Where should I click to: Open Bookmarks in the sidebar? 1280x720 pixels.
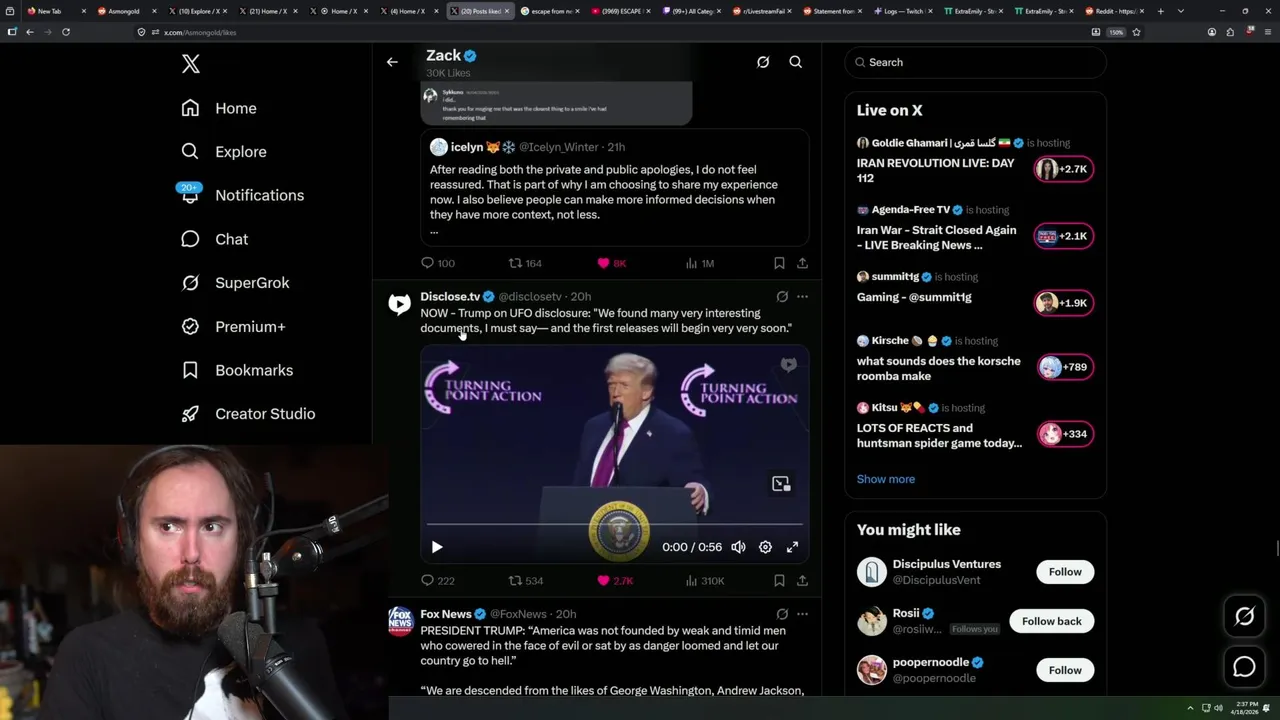238,370
